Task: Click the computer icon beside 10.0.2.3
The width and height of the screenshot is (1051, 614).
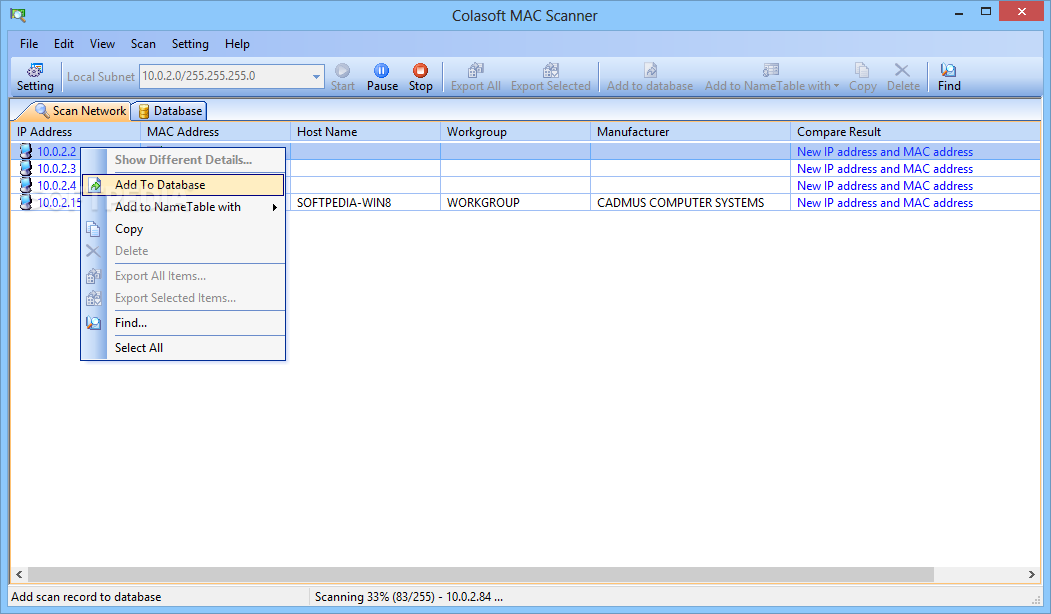Action: point(25,168)
